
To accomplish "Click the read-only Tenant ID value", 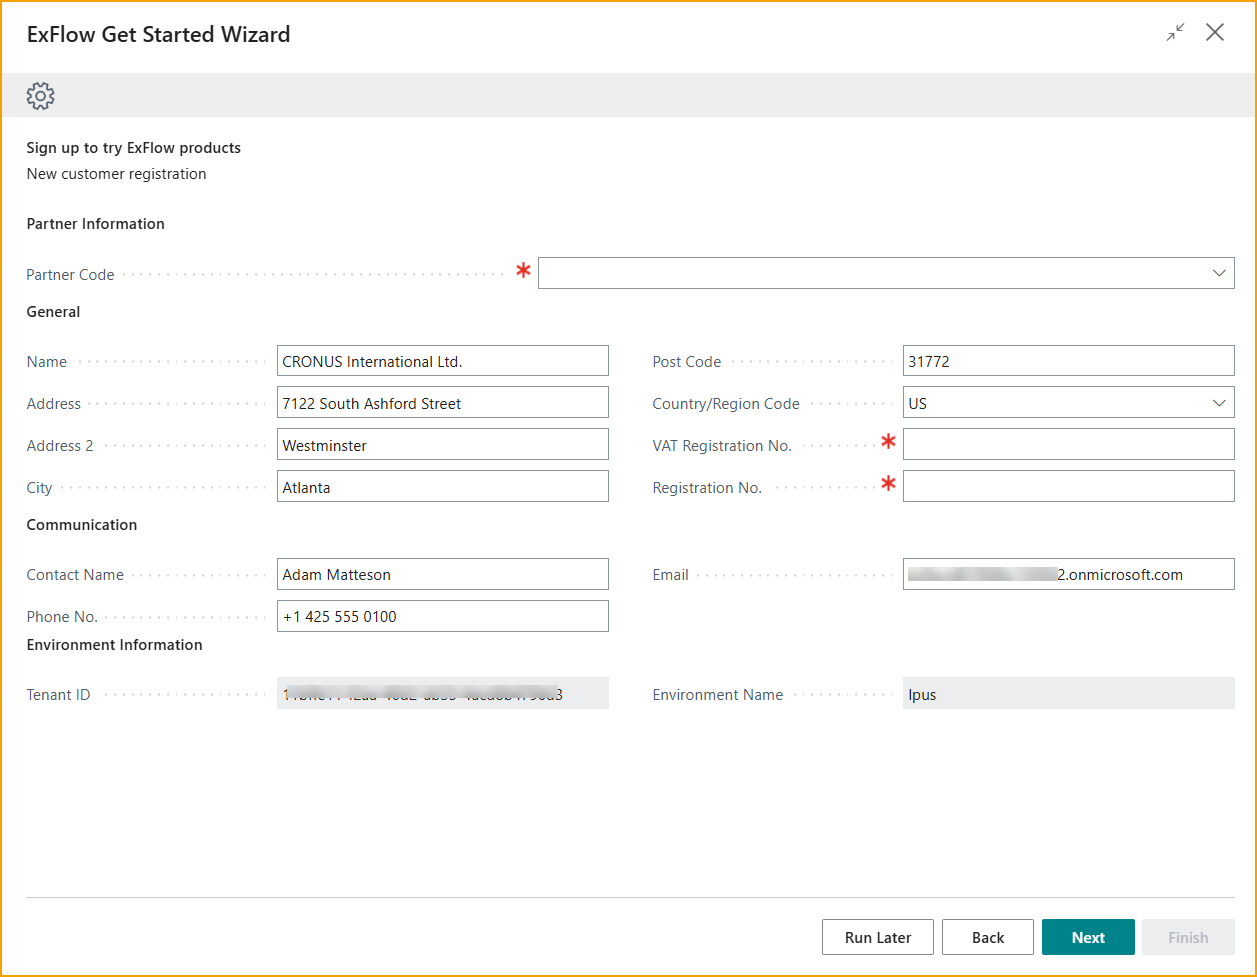I will (443, 694).
